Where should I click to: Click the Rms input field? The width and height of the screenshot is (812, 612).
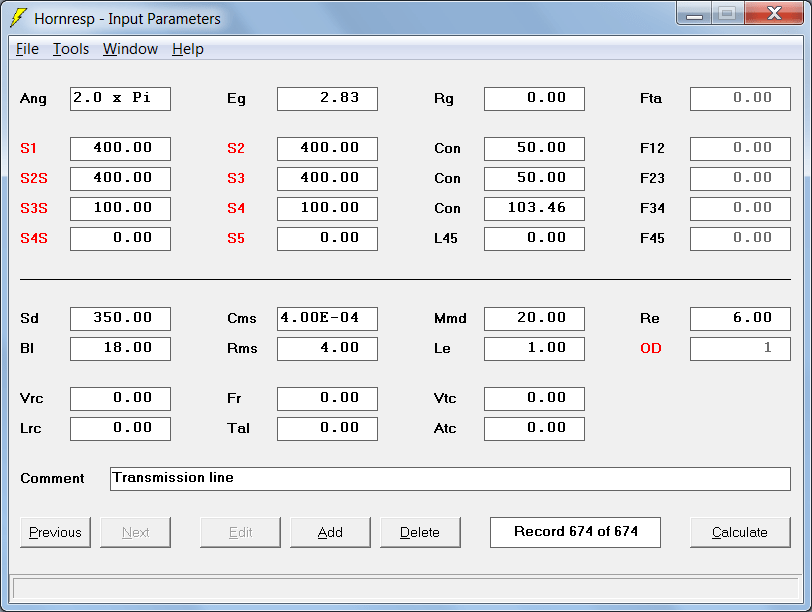pyautogui.click(x=327, y=349)
